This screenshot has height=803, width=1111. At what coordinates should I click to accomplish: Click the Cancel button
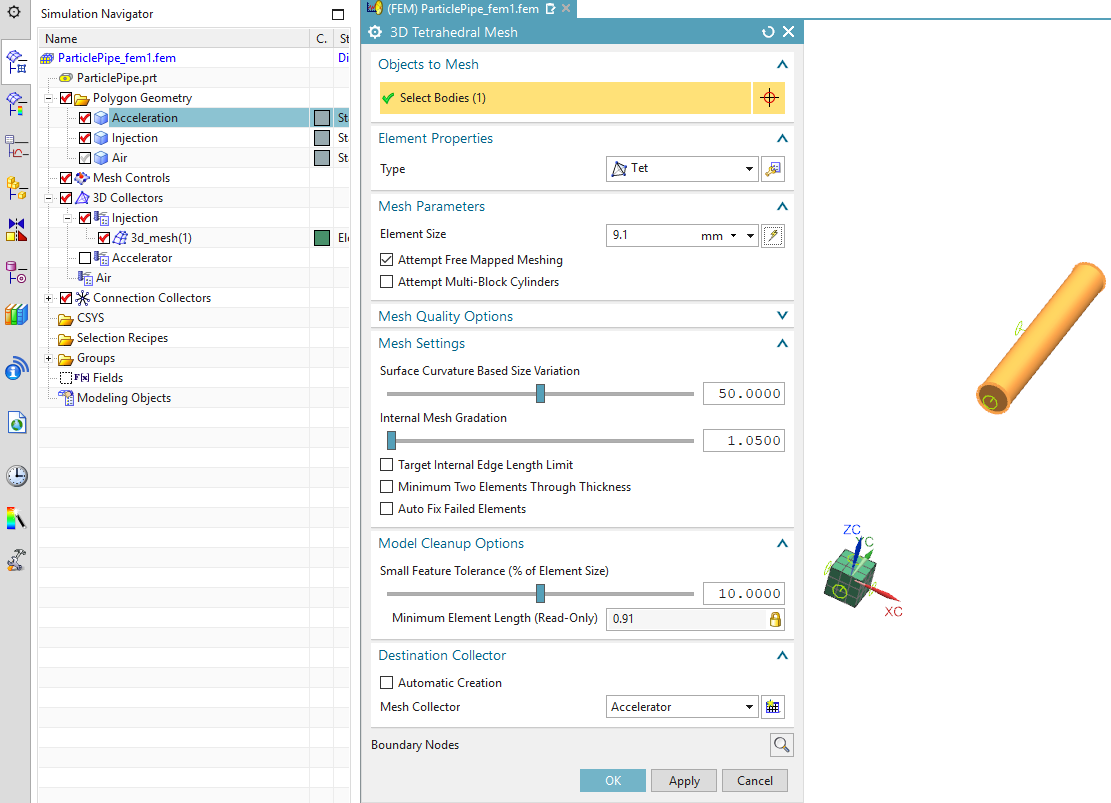pyautogui.click(x=755, y=781)
